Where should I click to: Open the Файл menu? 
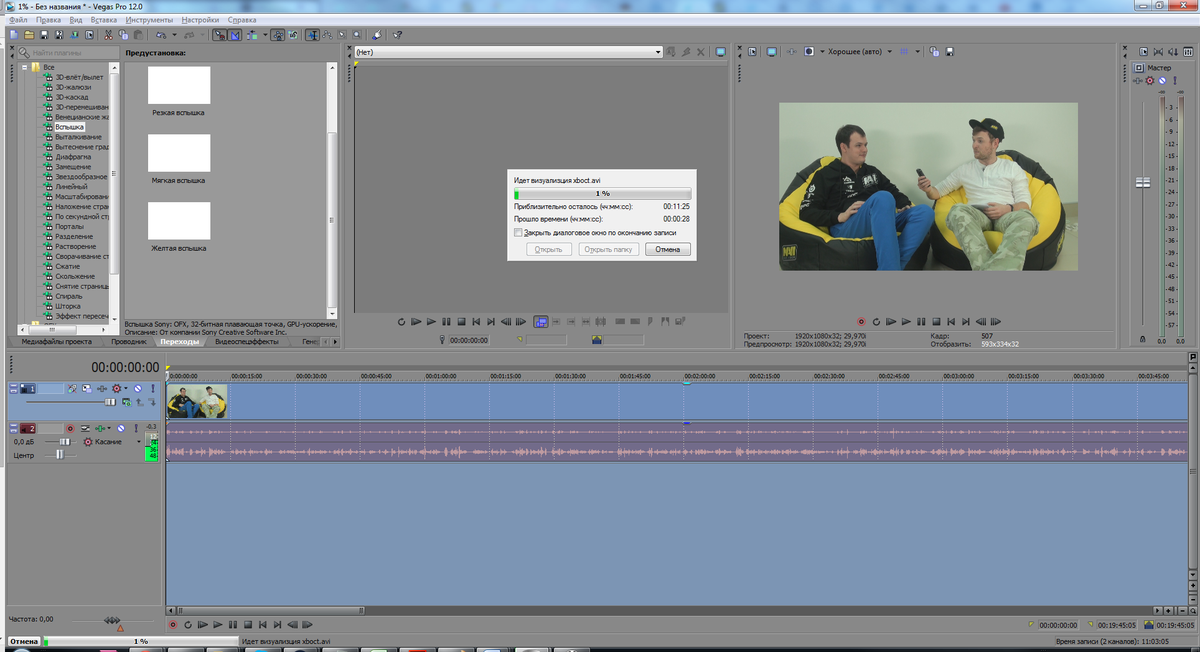pos(17,19)
